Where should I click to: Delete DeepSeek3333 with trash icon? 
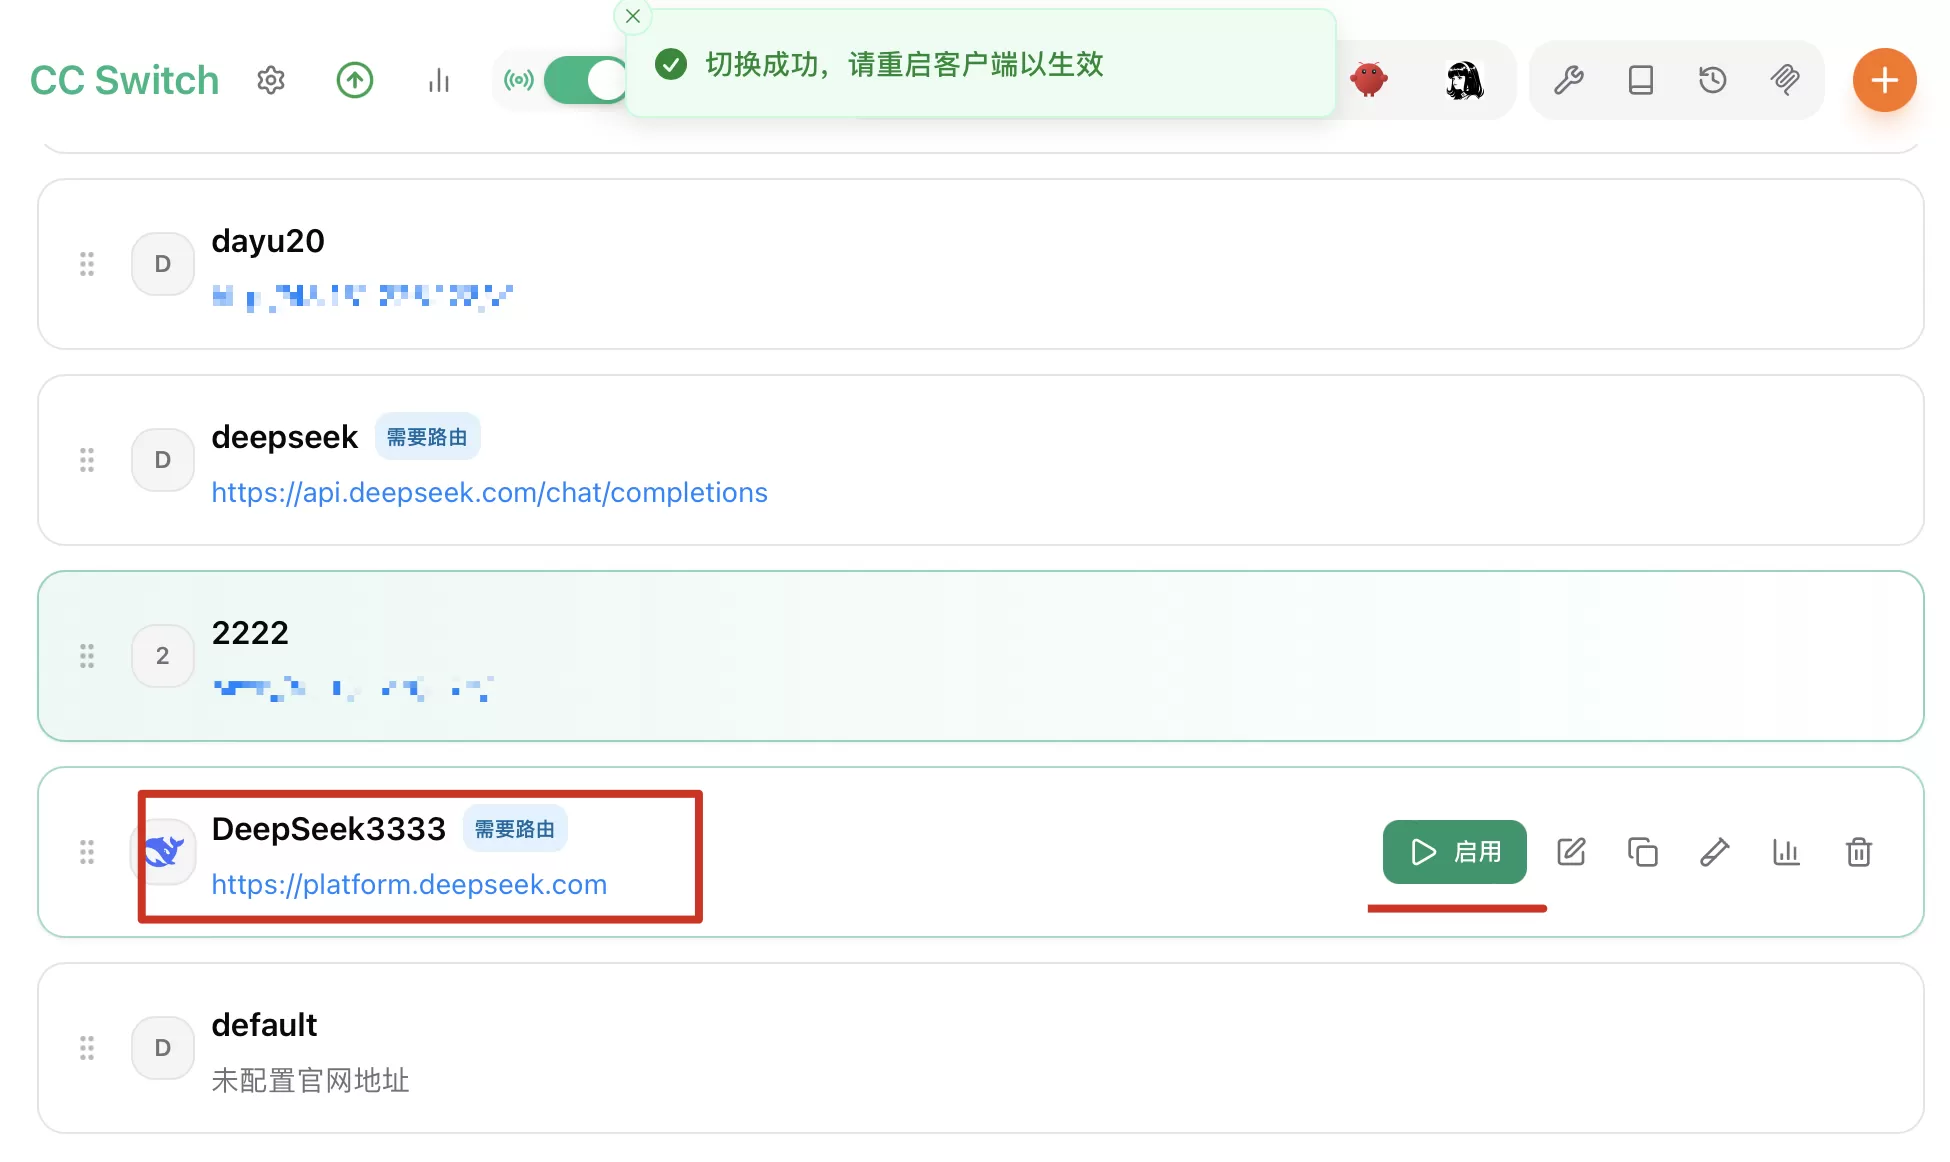[x=1859, y=852]
